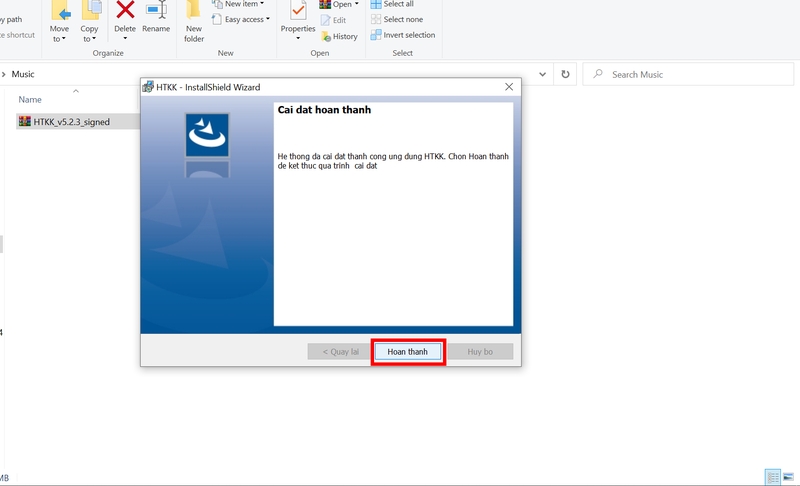Open the Easy access dropdown

(x=241, y=19)
